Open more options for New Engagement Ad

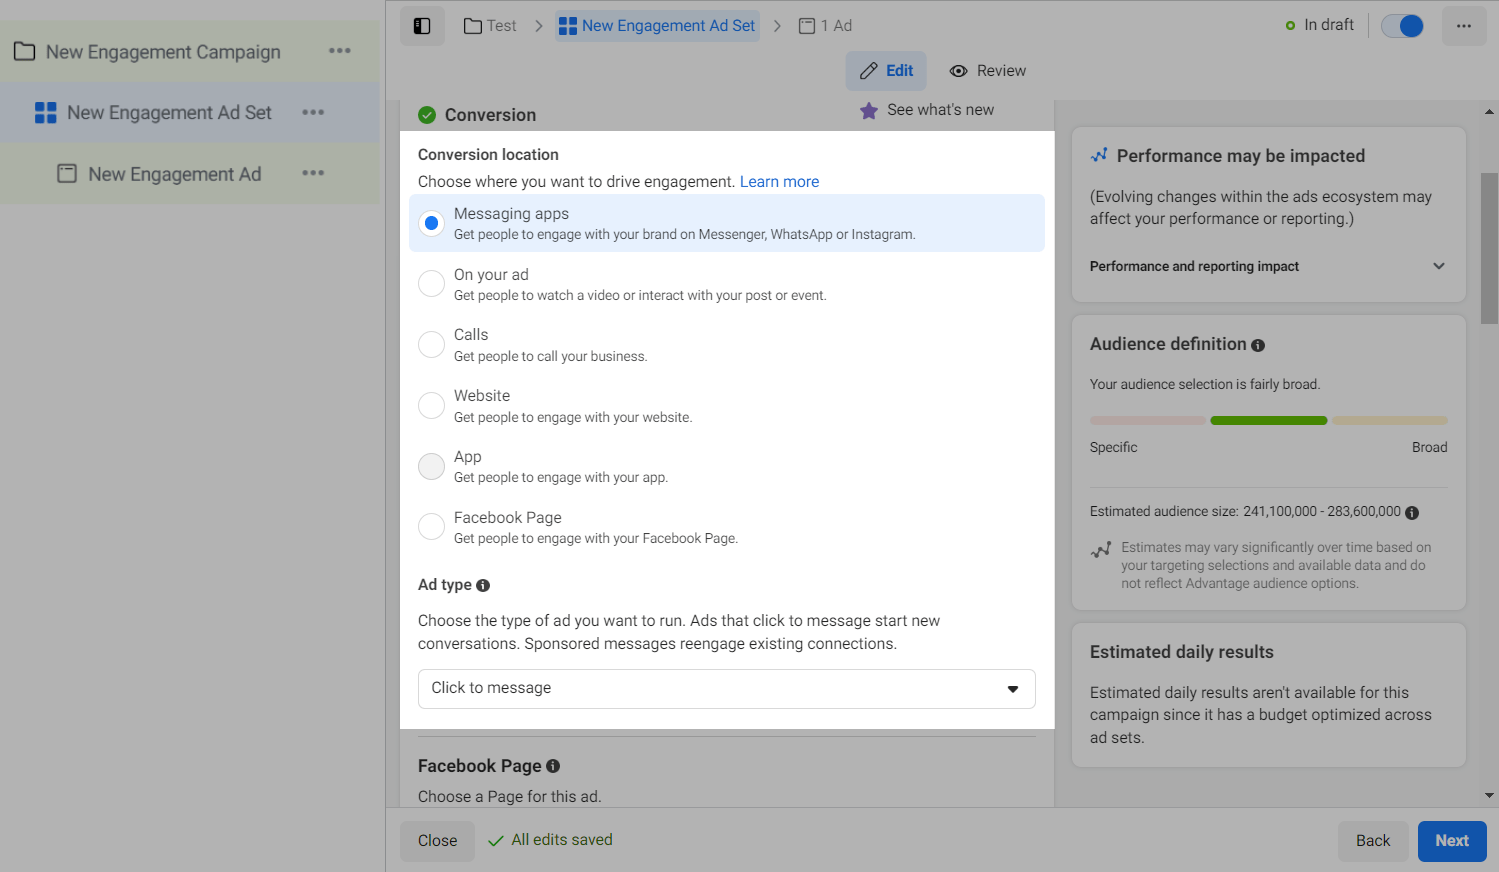(x=313, y=173)
